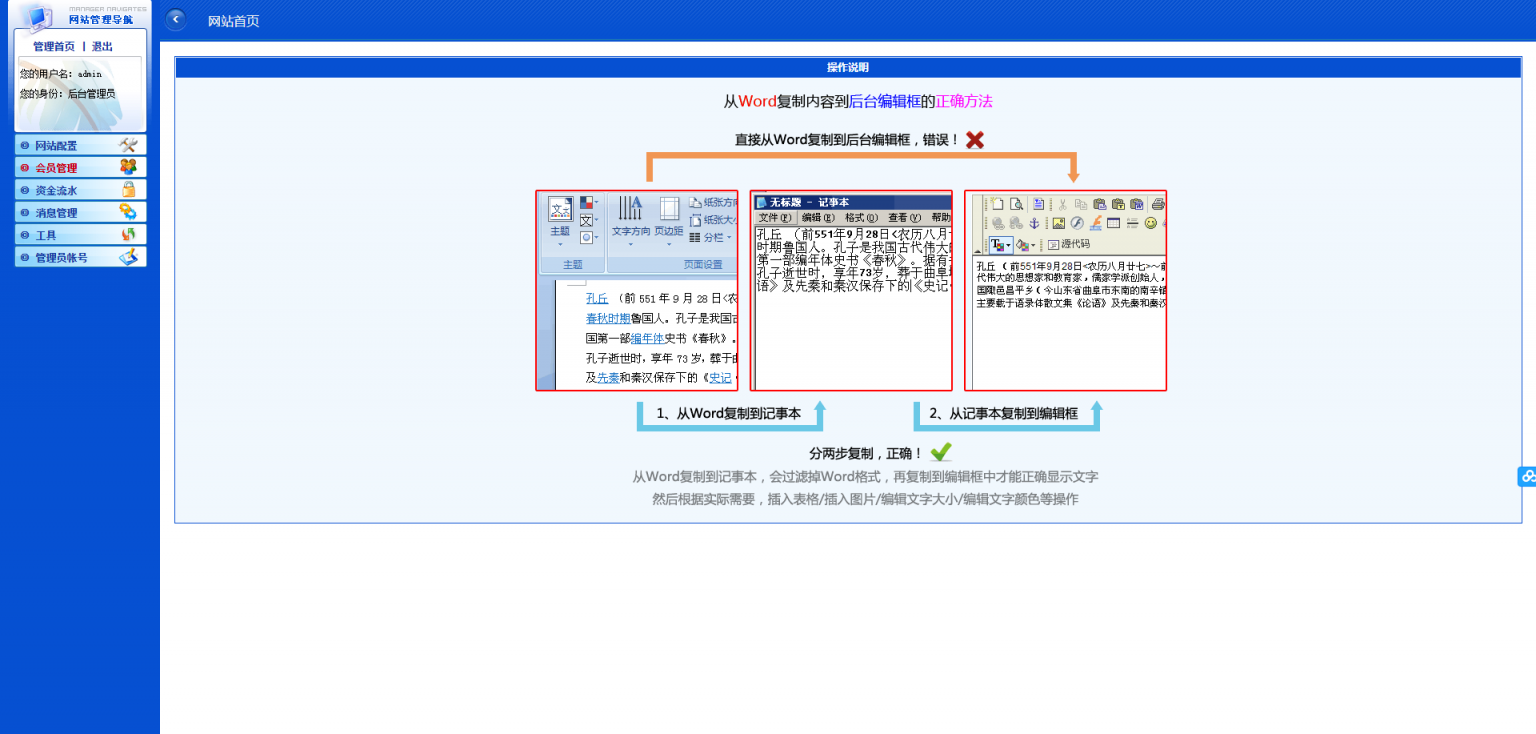Select the 管理员帐号 pencil icon

[x=127, y=255]
